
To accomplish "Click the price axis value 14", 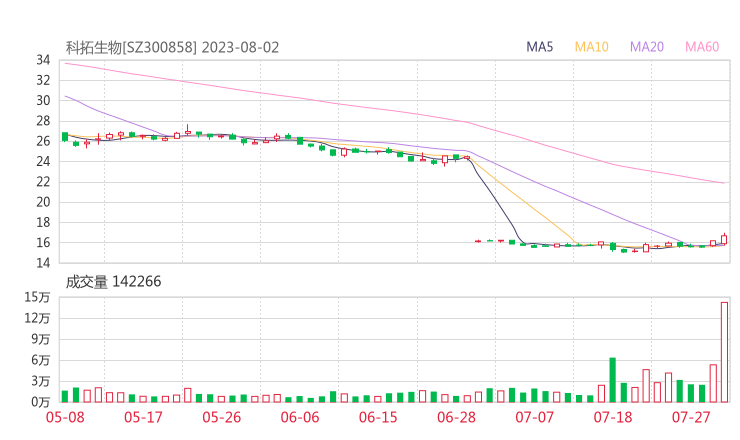I will tap(43, 263).
